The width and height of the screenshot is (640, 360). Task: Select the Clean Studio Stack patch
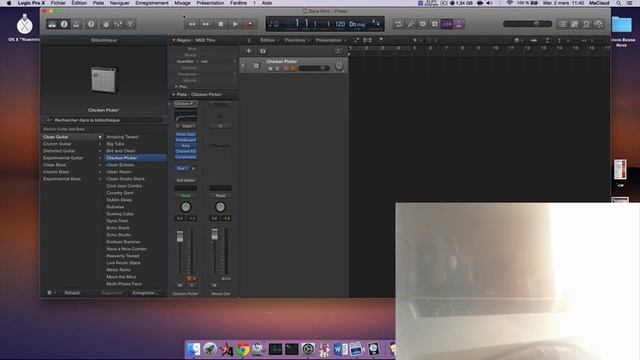[135, 179]
